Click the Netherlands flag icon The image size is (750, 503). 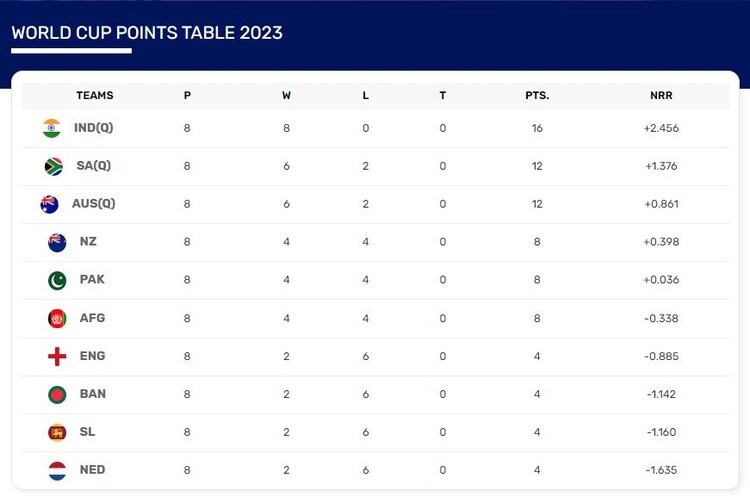[57, 470]
